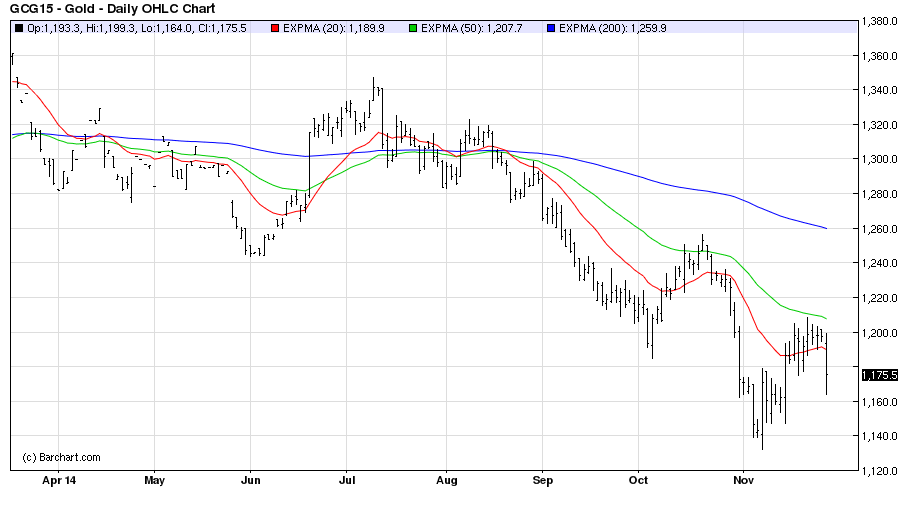Click the Nov date axis label
This screenshot has width=900, height=511.
(743, 480)
